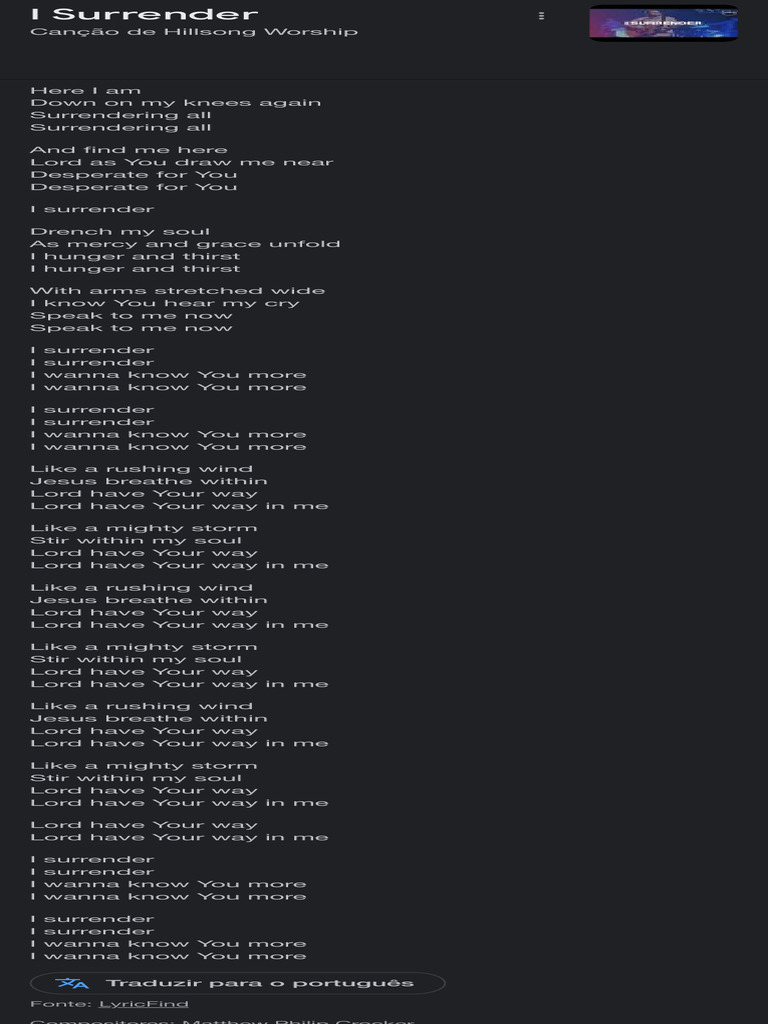The height and width of the screenshot is (1024, 768).
Task: Click the I Surrender song title
Action: pyautogui.click(x=144, y=14)
